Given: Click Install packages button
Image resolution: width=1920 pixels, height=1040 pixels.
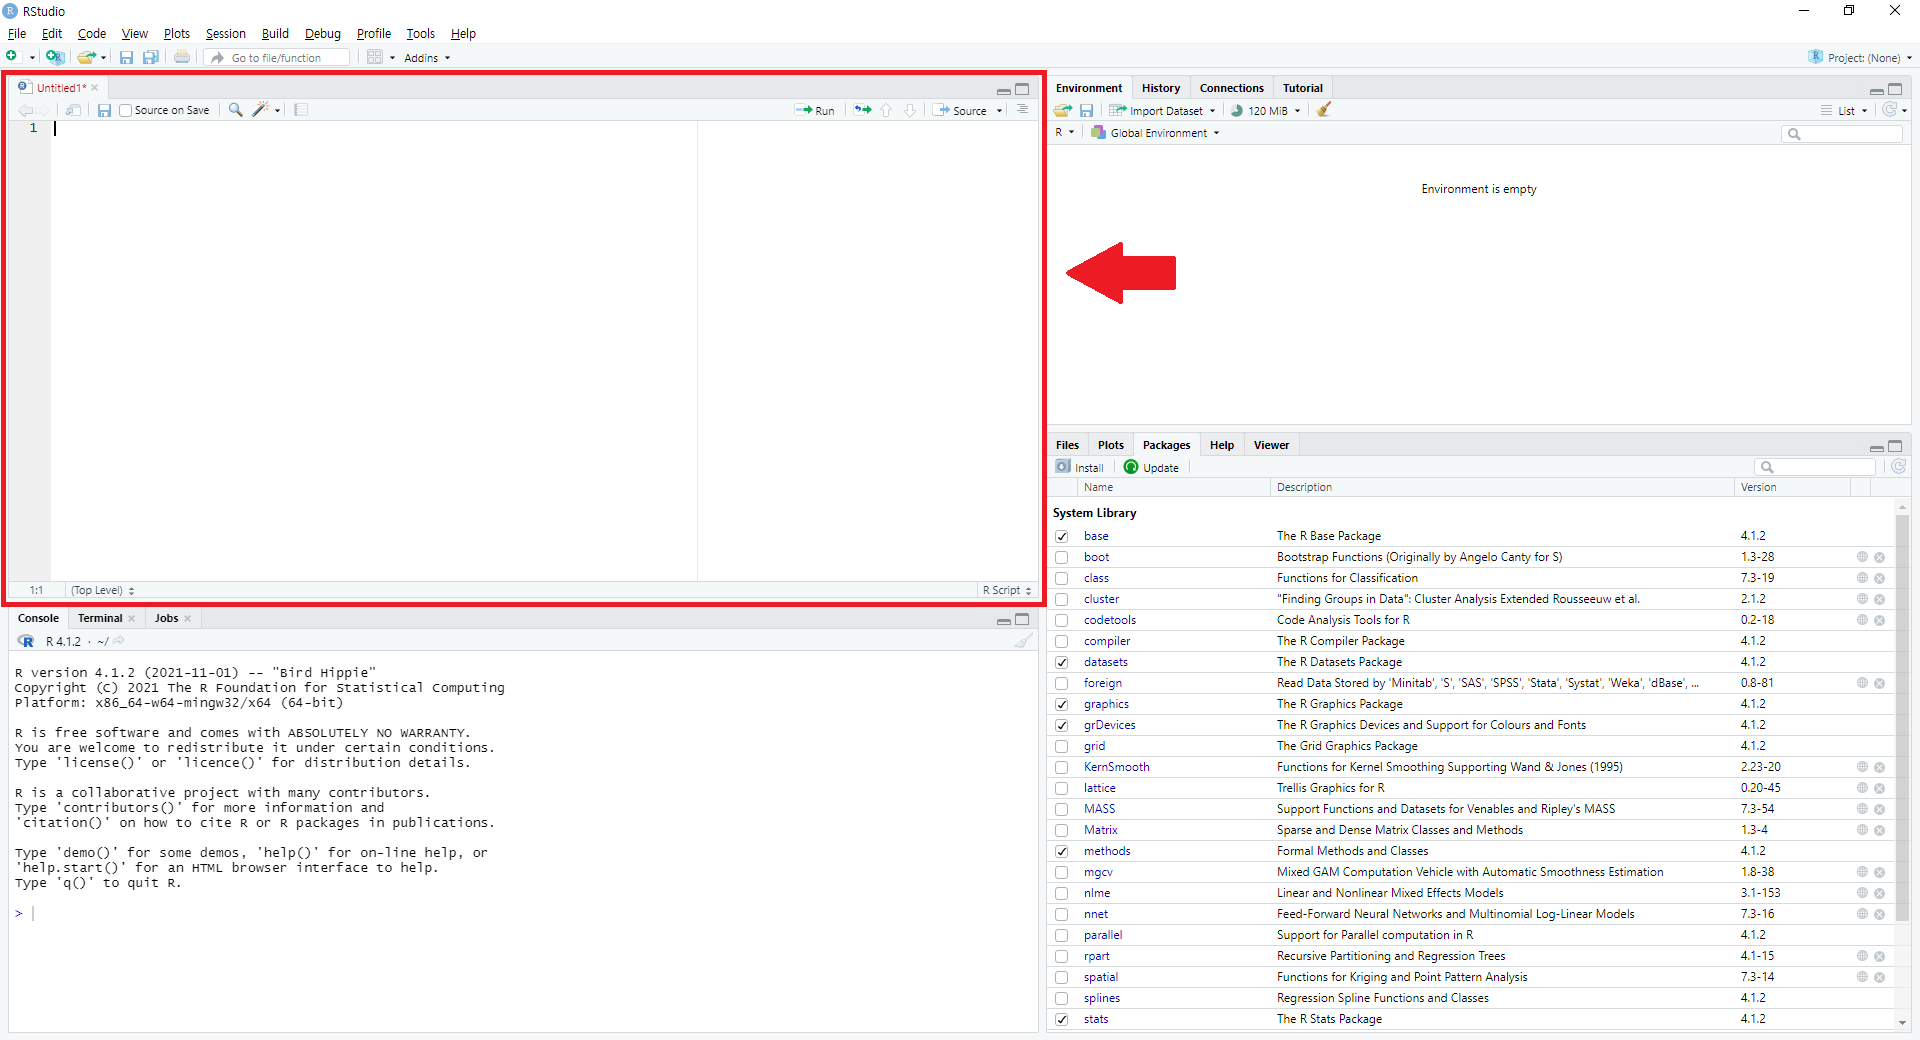Looking at the screenshot, I should coord(1080,467).
